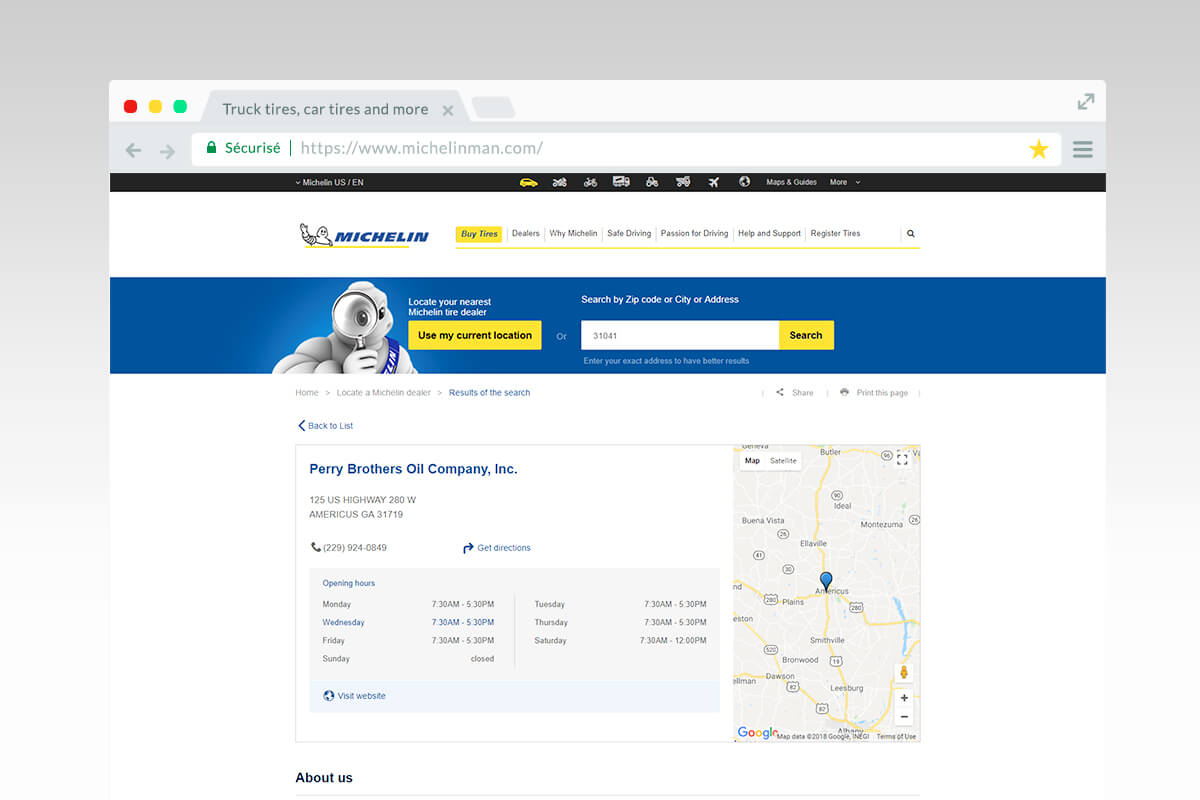Open the Dealers menu item
The image size is (1200, 800).
click(525, 233)
